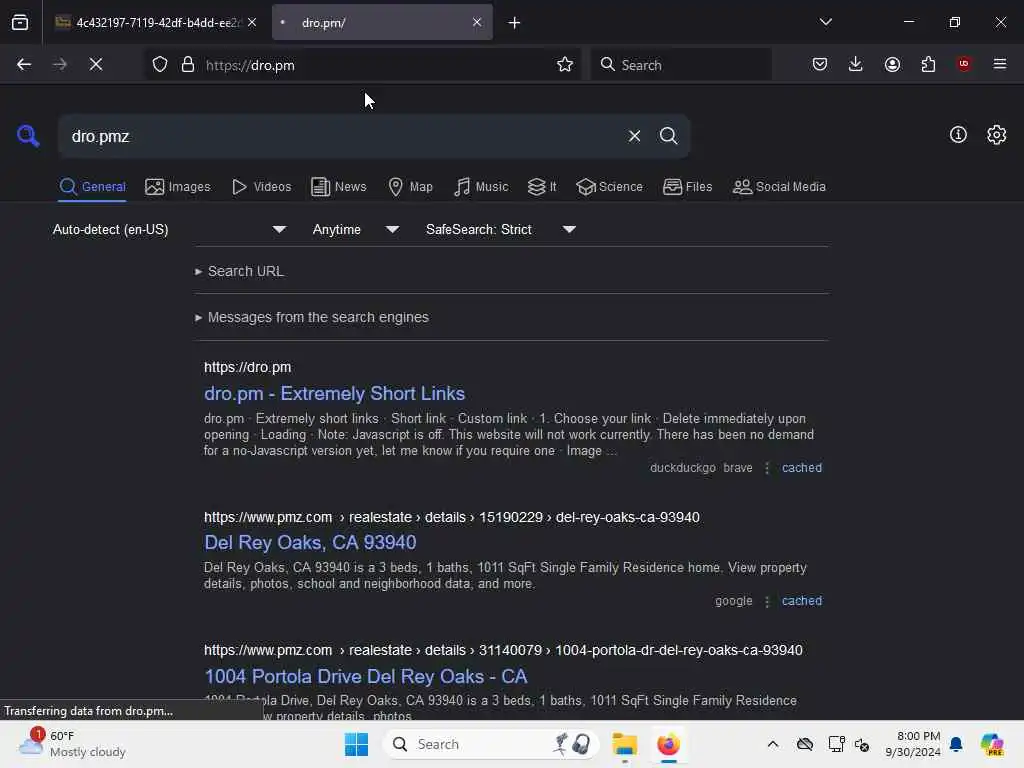Open the Downloads panel
This screenshot has width=1024, height=768.
[x=856, y=64]
